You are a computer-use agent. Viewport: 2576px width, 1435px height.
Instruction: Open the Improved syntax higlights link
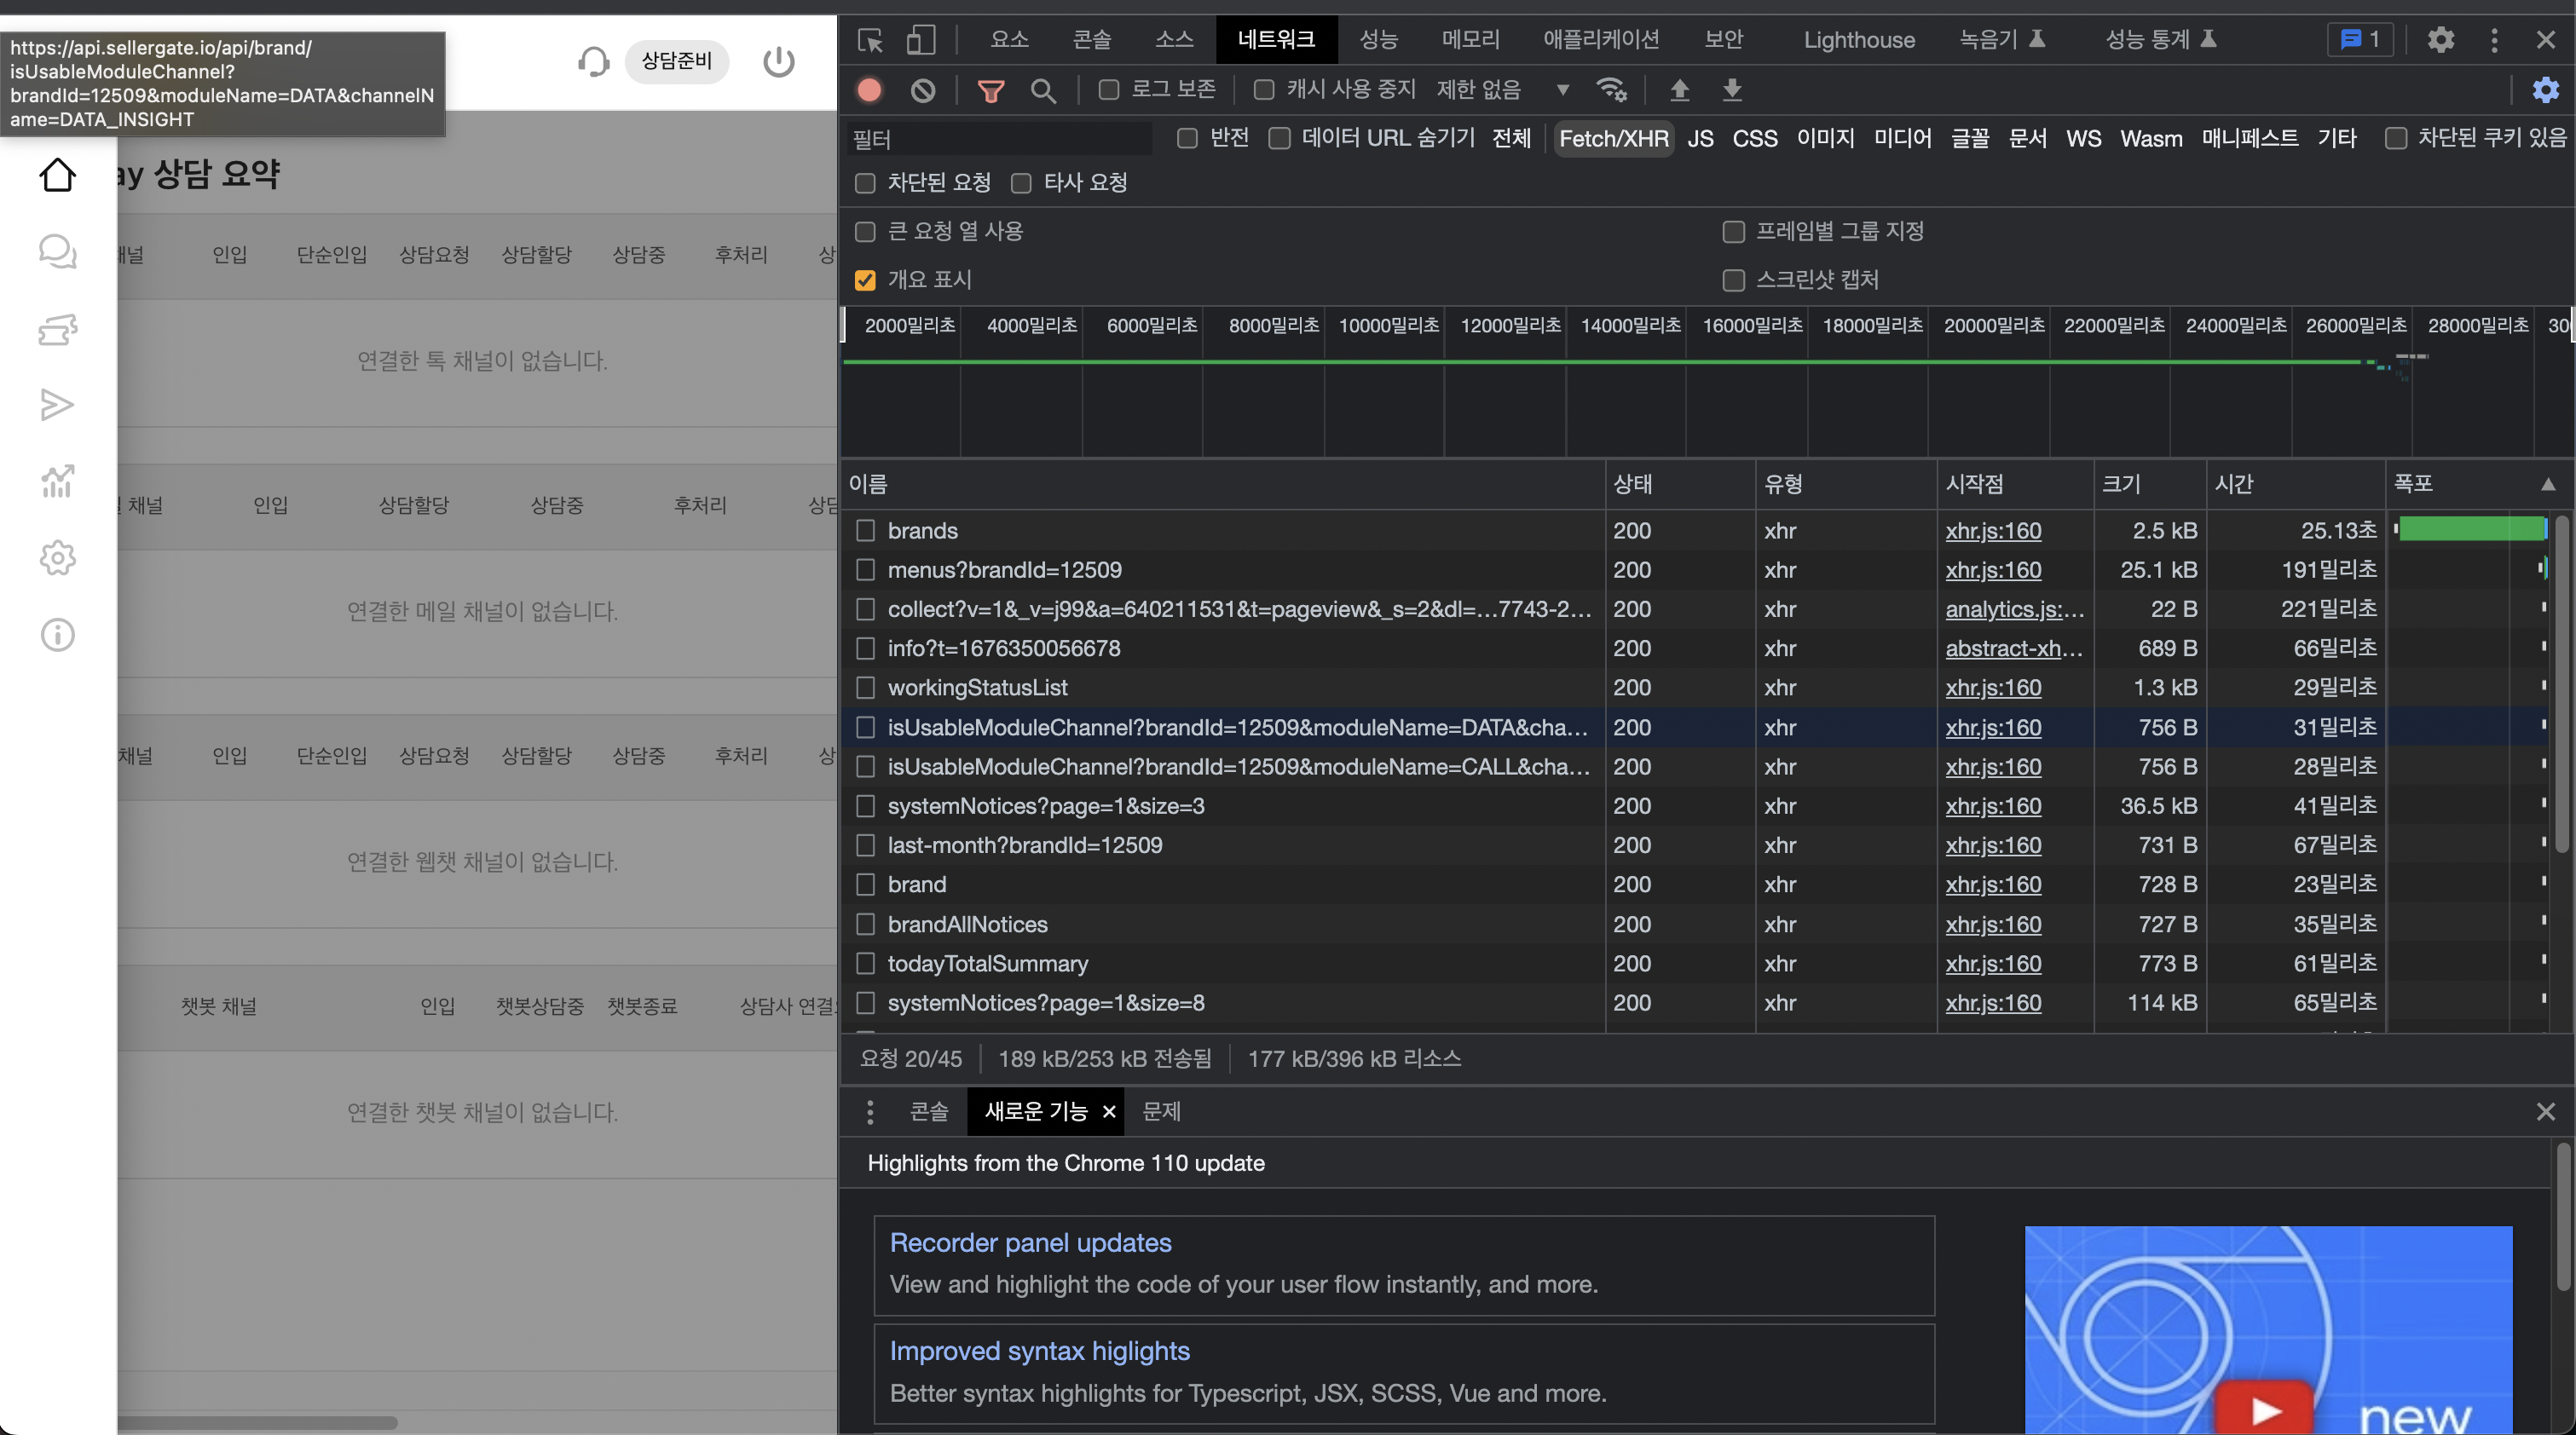(1040, 1351)
